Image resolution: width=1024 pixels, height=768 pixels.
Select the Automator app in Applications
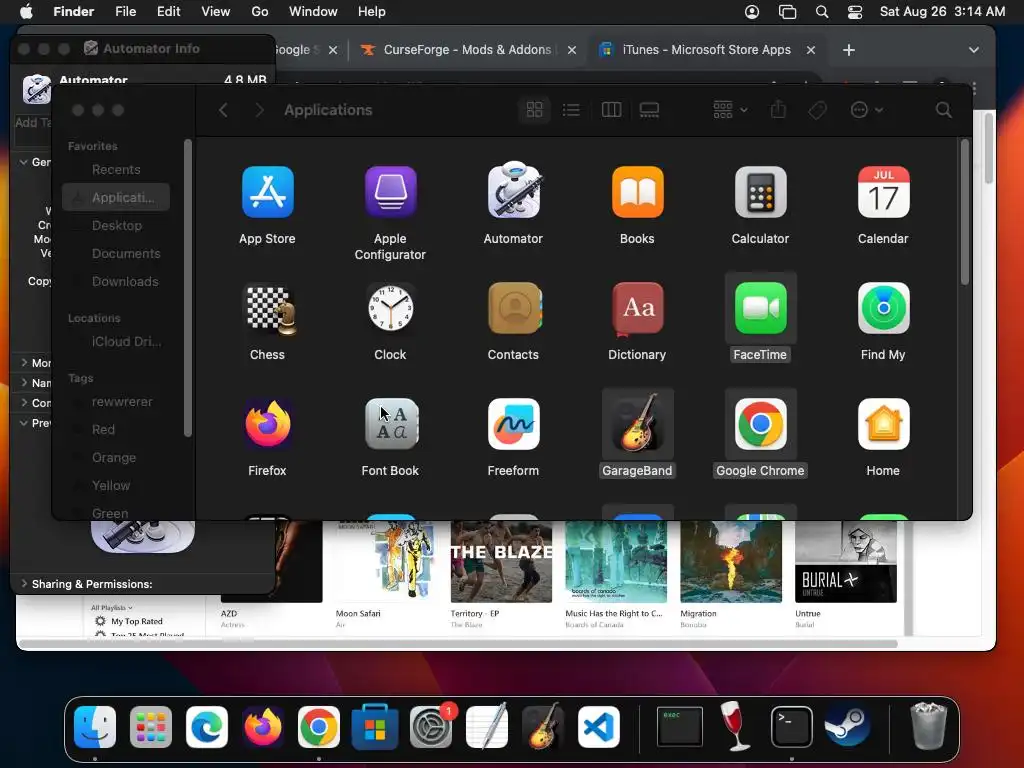click(513, 191)
